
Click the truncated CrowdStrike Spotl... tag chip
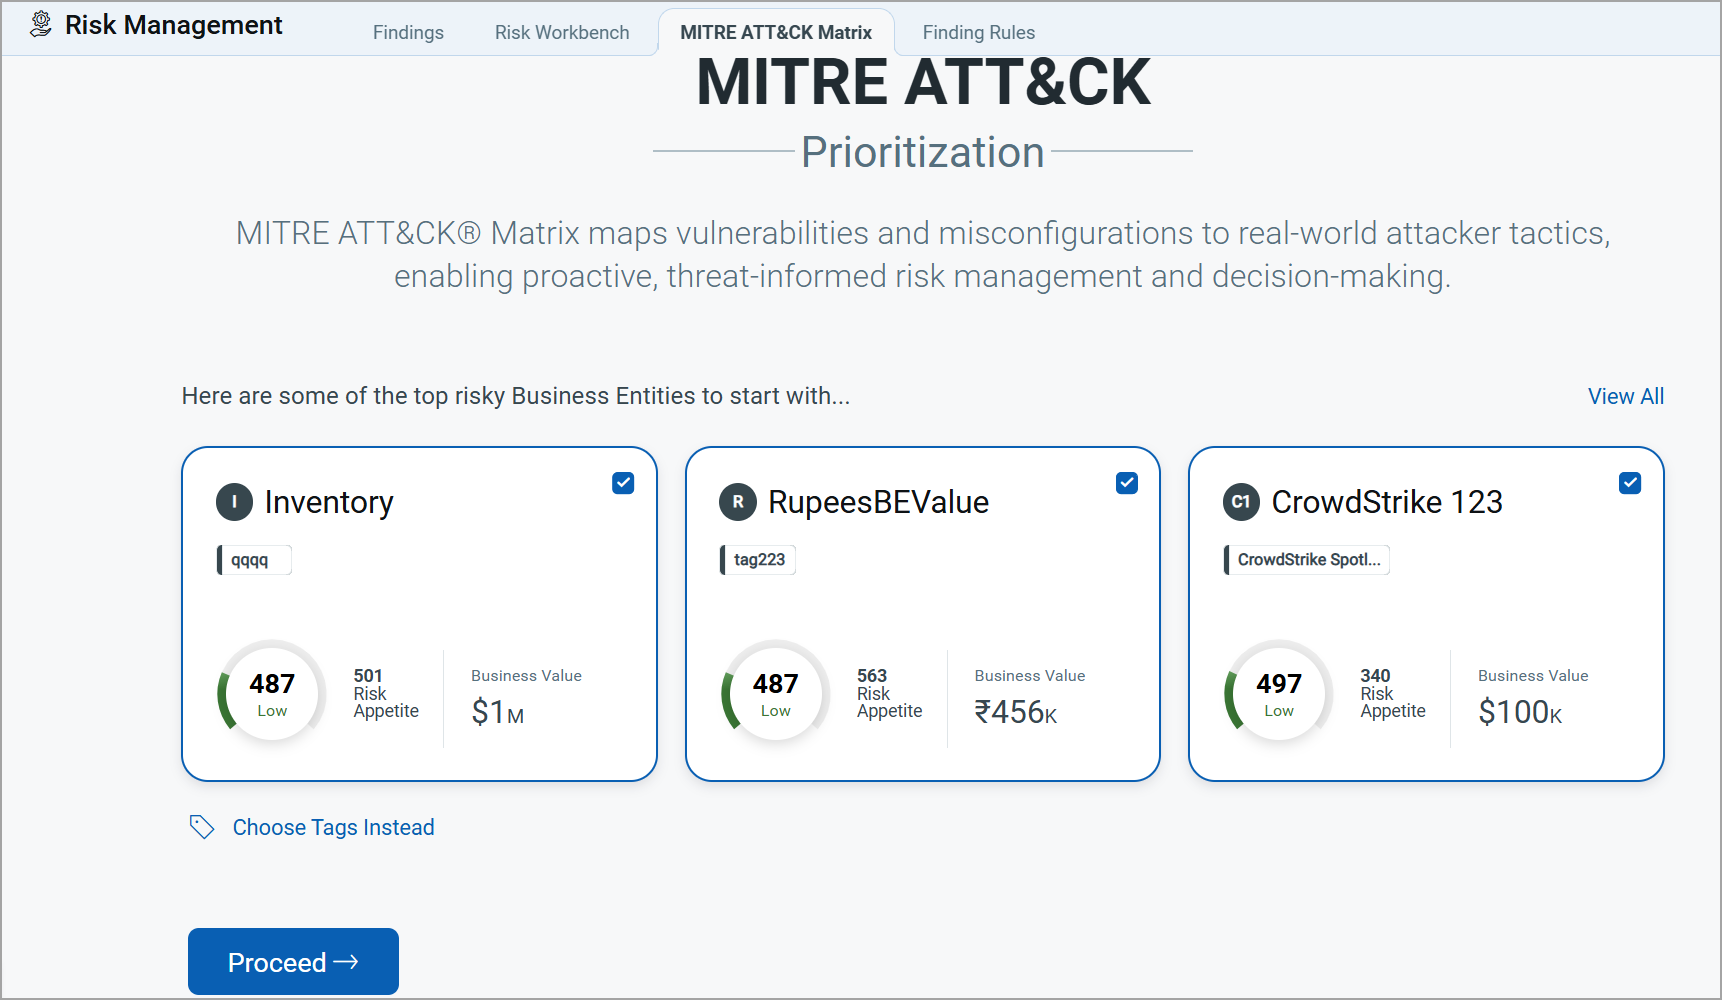tap(1306, 560)
